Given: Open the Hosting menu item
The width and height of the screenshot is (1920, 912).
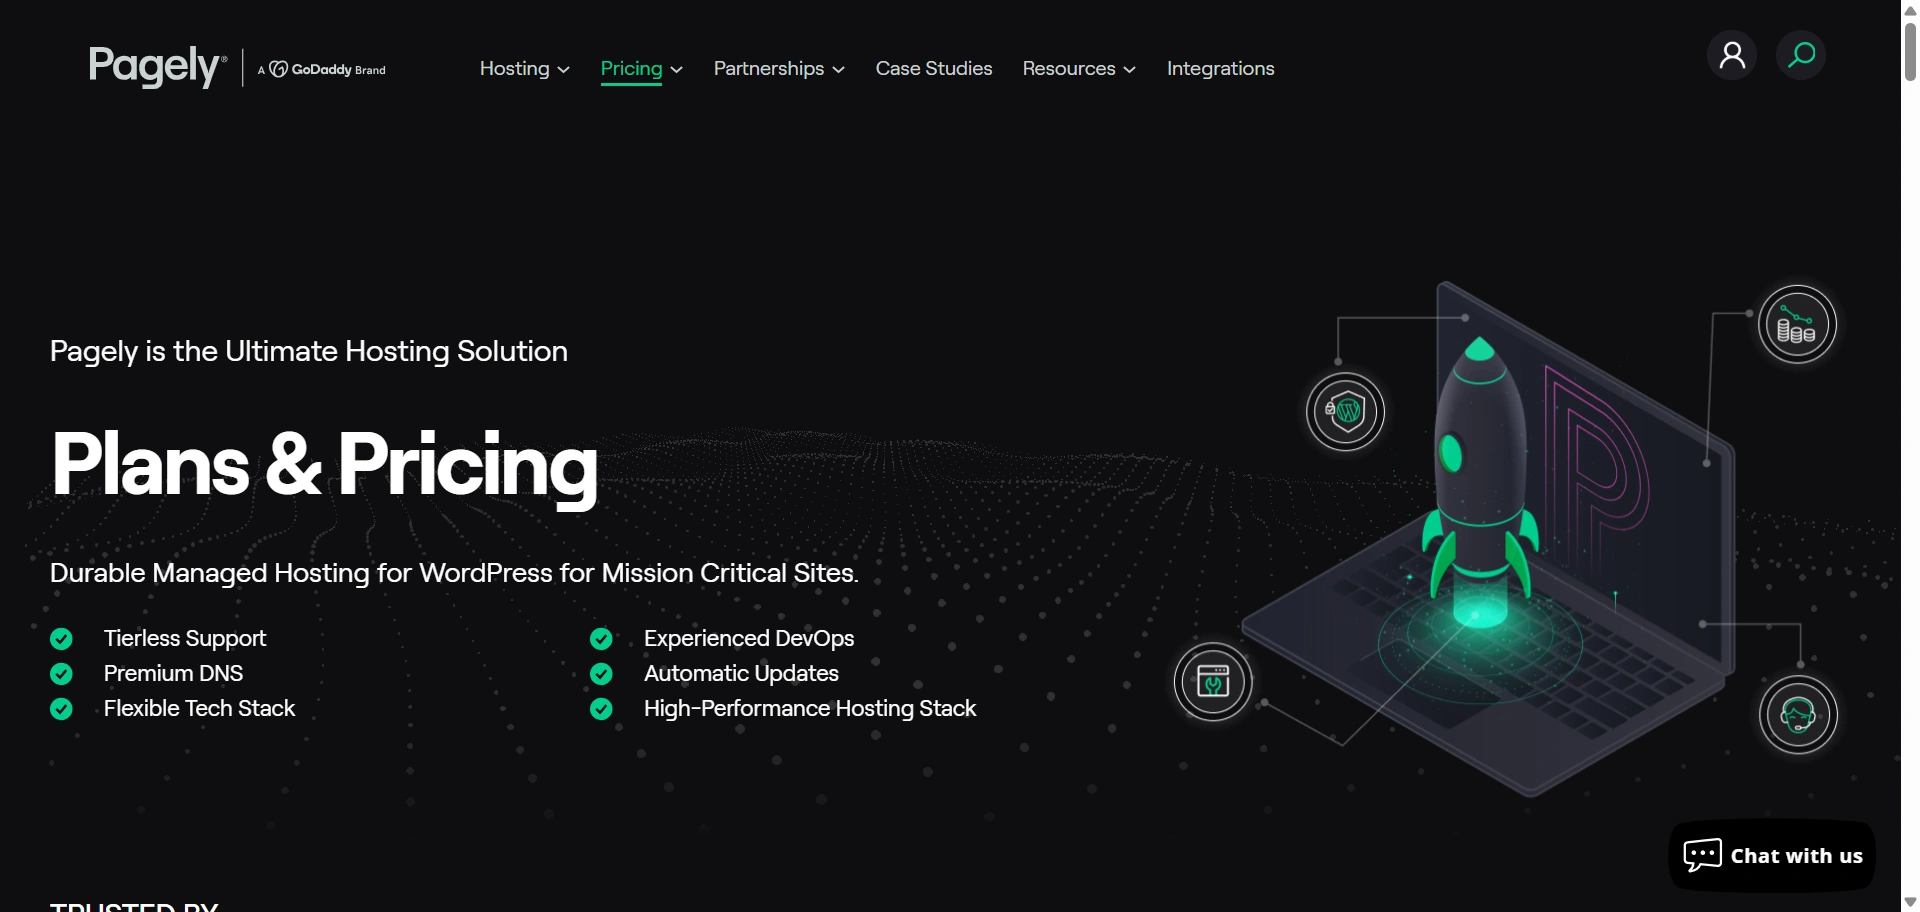Looking at the screenshot, I should pos(515,68).
